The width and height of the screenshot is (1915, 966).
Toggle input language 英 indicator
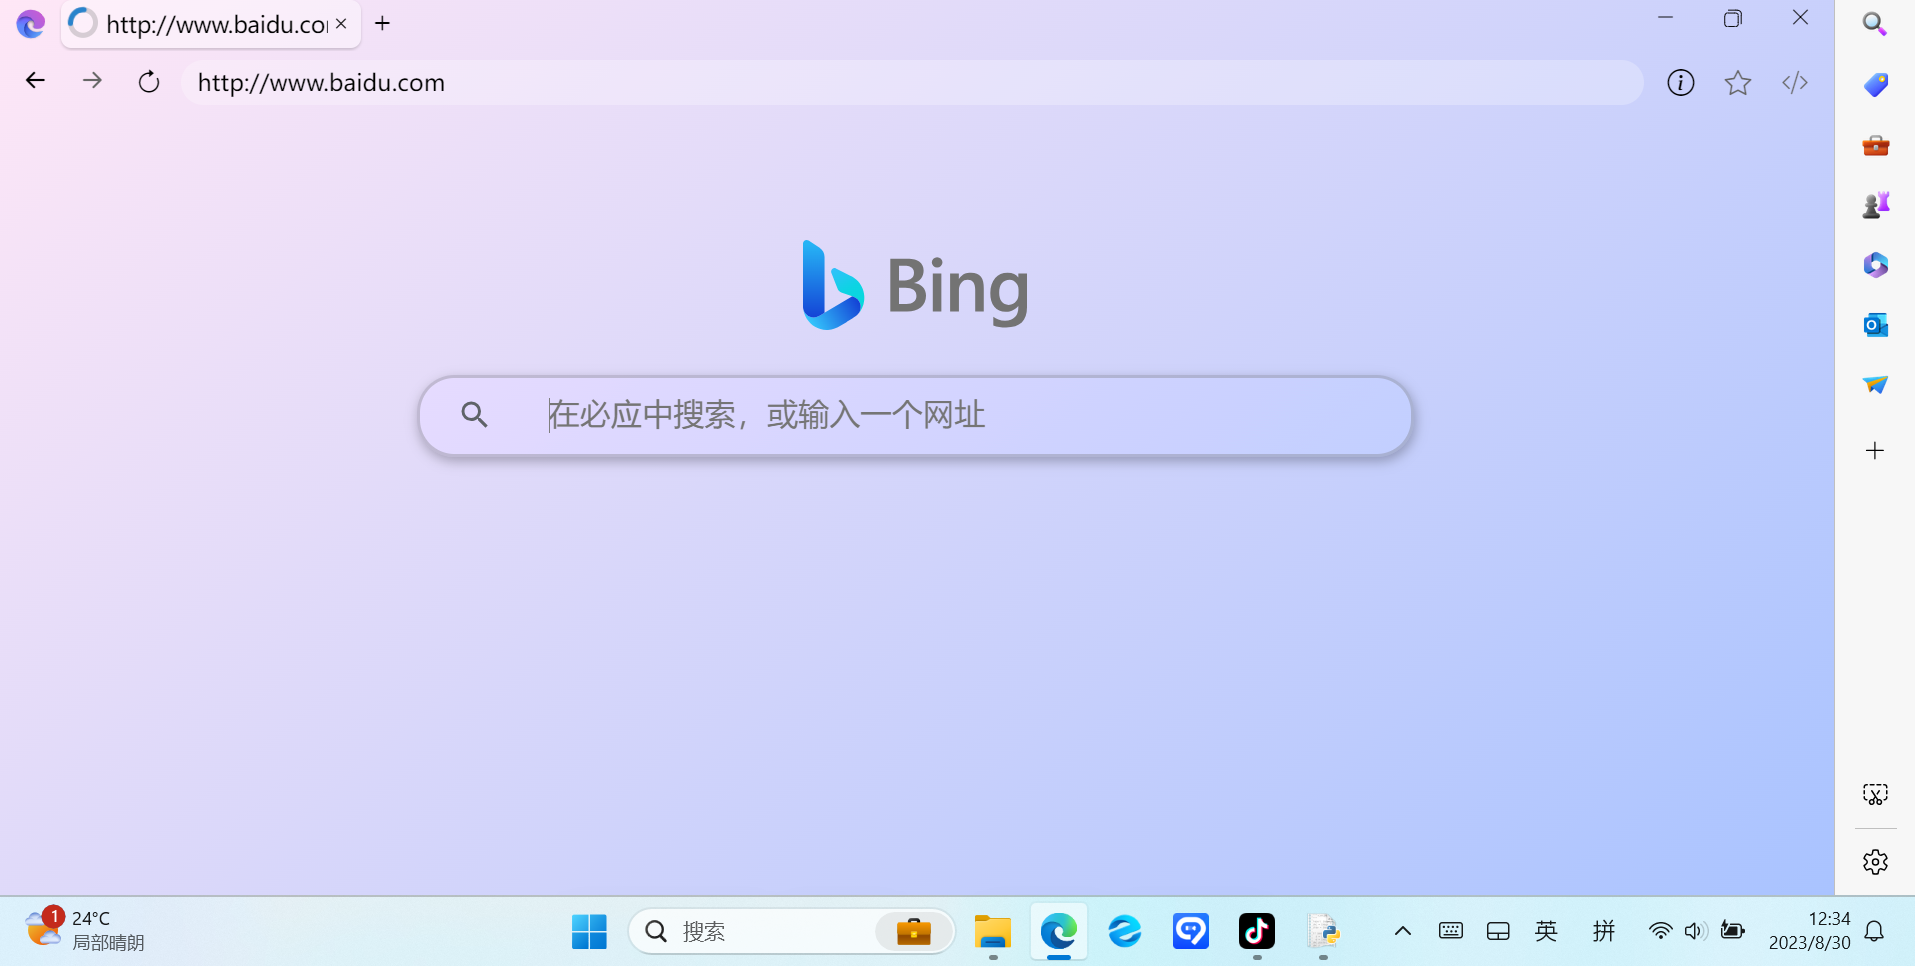[1546, 931]
